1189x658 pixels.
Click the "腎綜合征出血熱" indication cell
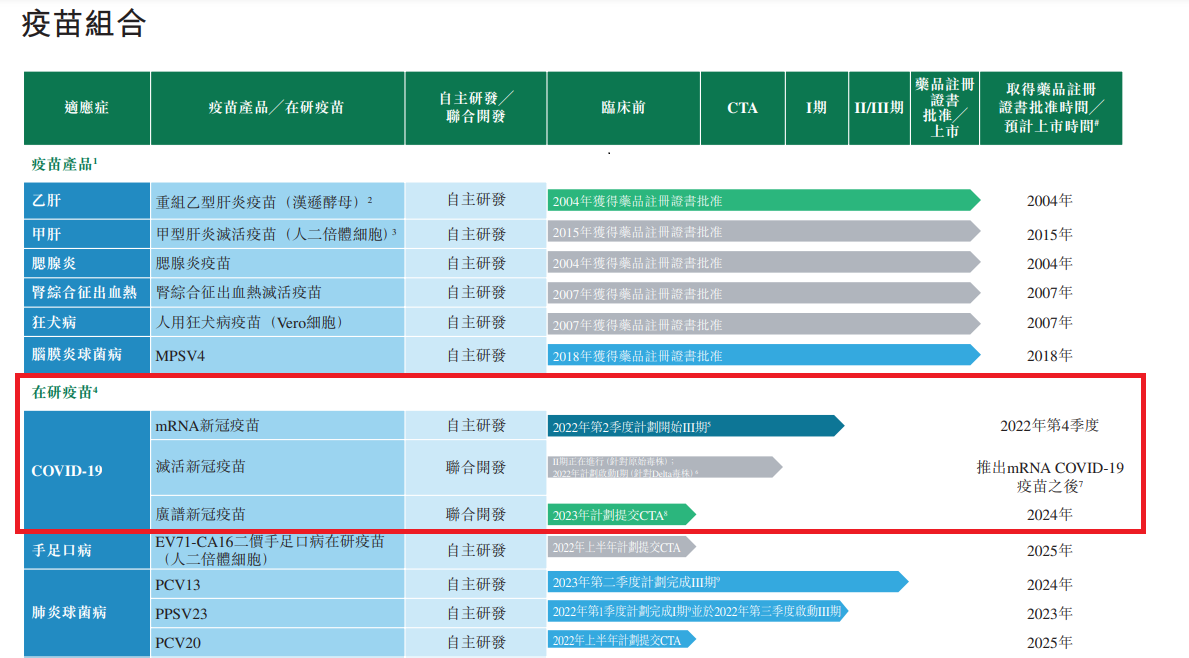point(87,293)
